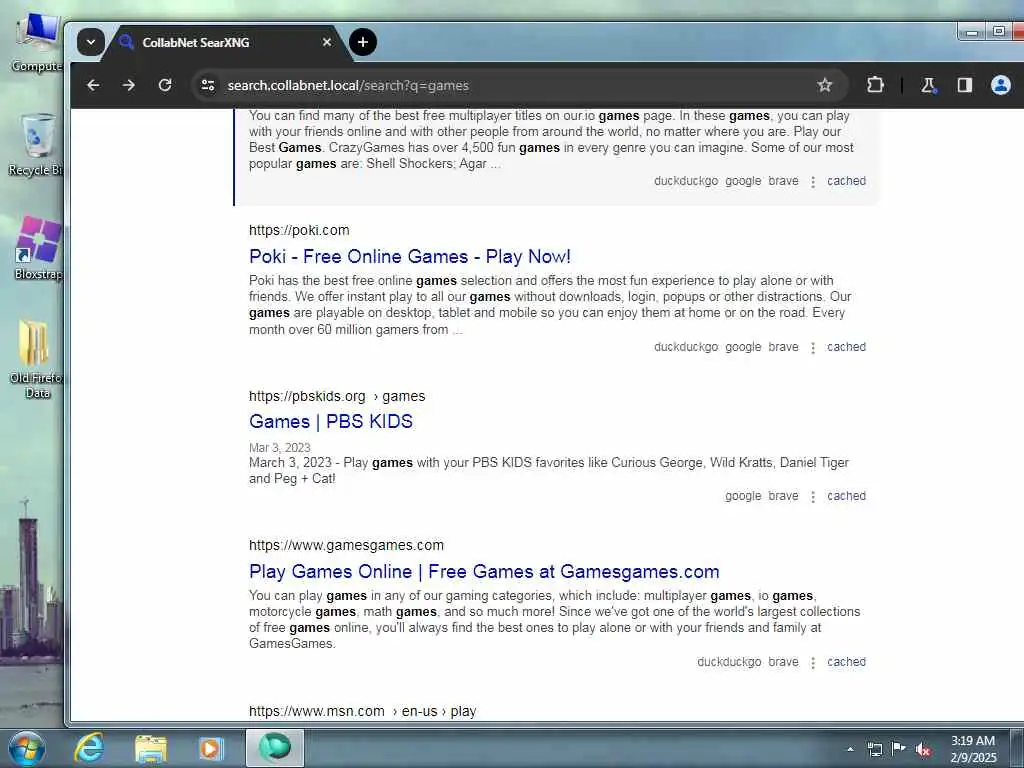This screenshot has height=768, width=1024.
Task: Show hidden system tray icons arrow
Action: click(x=850, y=749)
